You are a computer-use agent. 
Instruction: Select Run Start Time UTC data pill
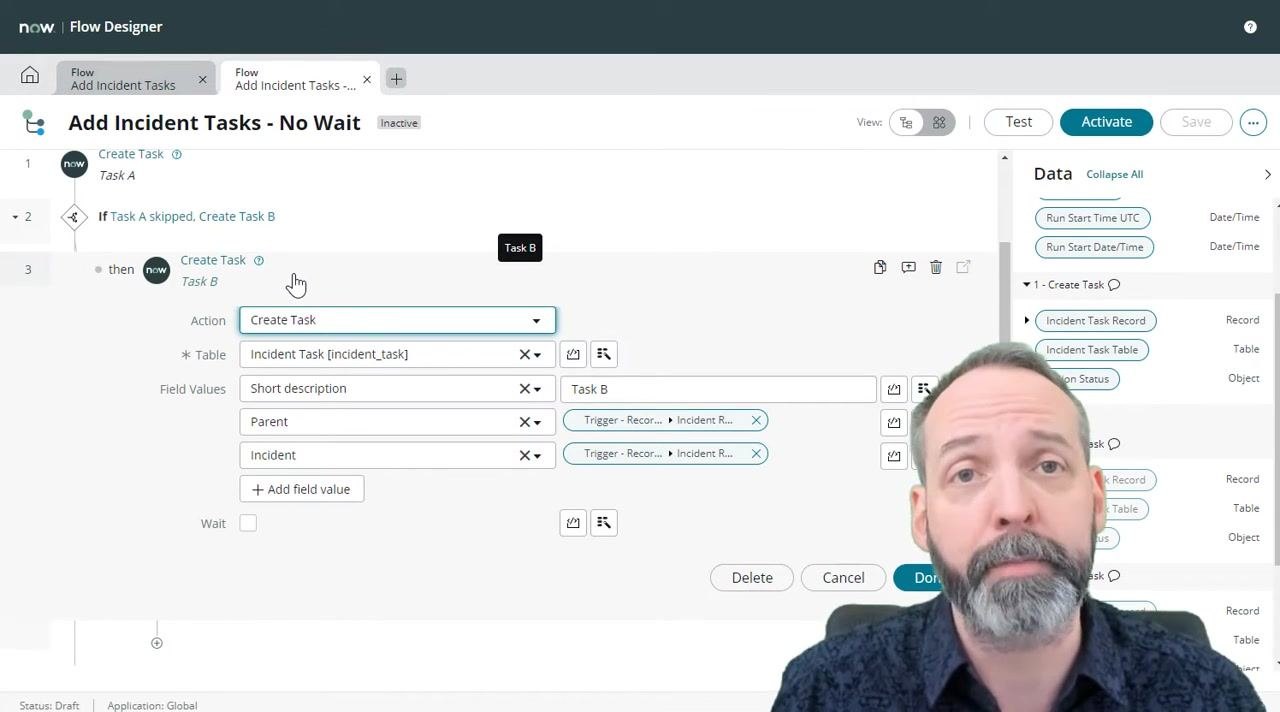coord(1092,218)
